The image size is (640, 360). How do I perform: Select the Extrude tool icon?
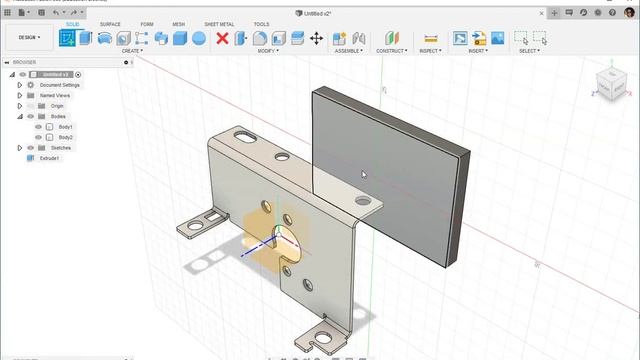tap(86, 38)
